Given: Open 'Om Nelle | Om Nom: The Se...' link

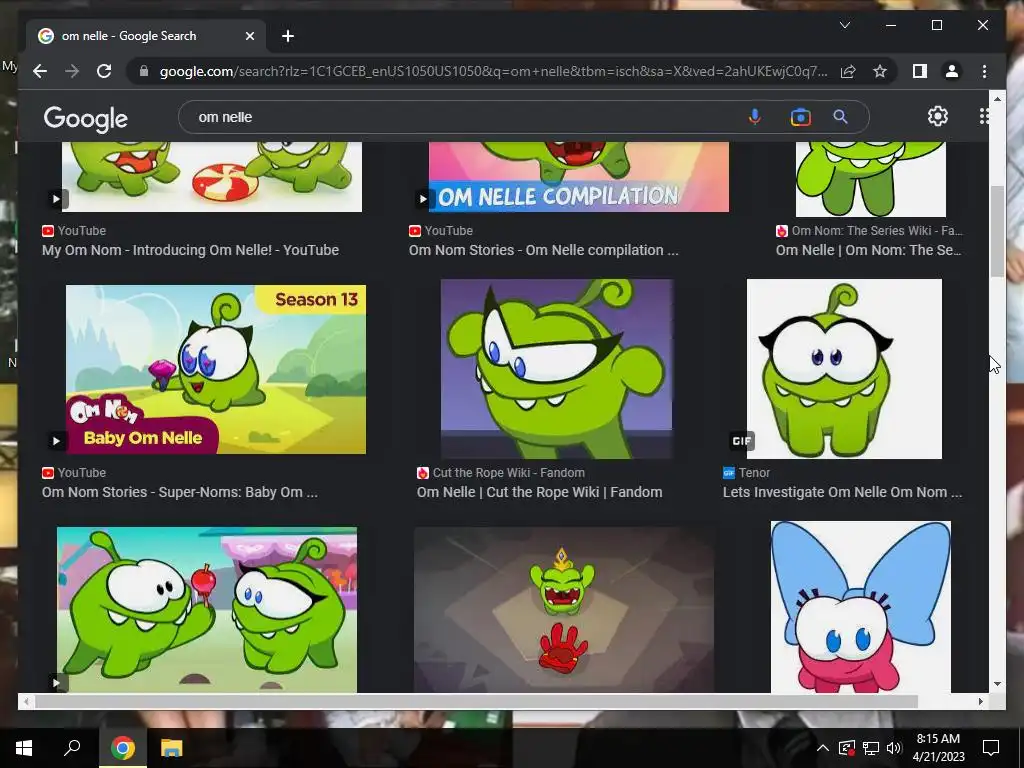Looking at the screenshot, I should pyautogui.click(x=869, y=250).
